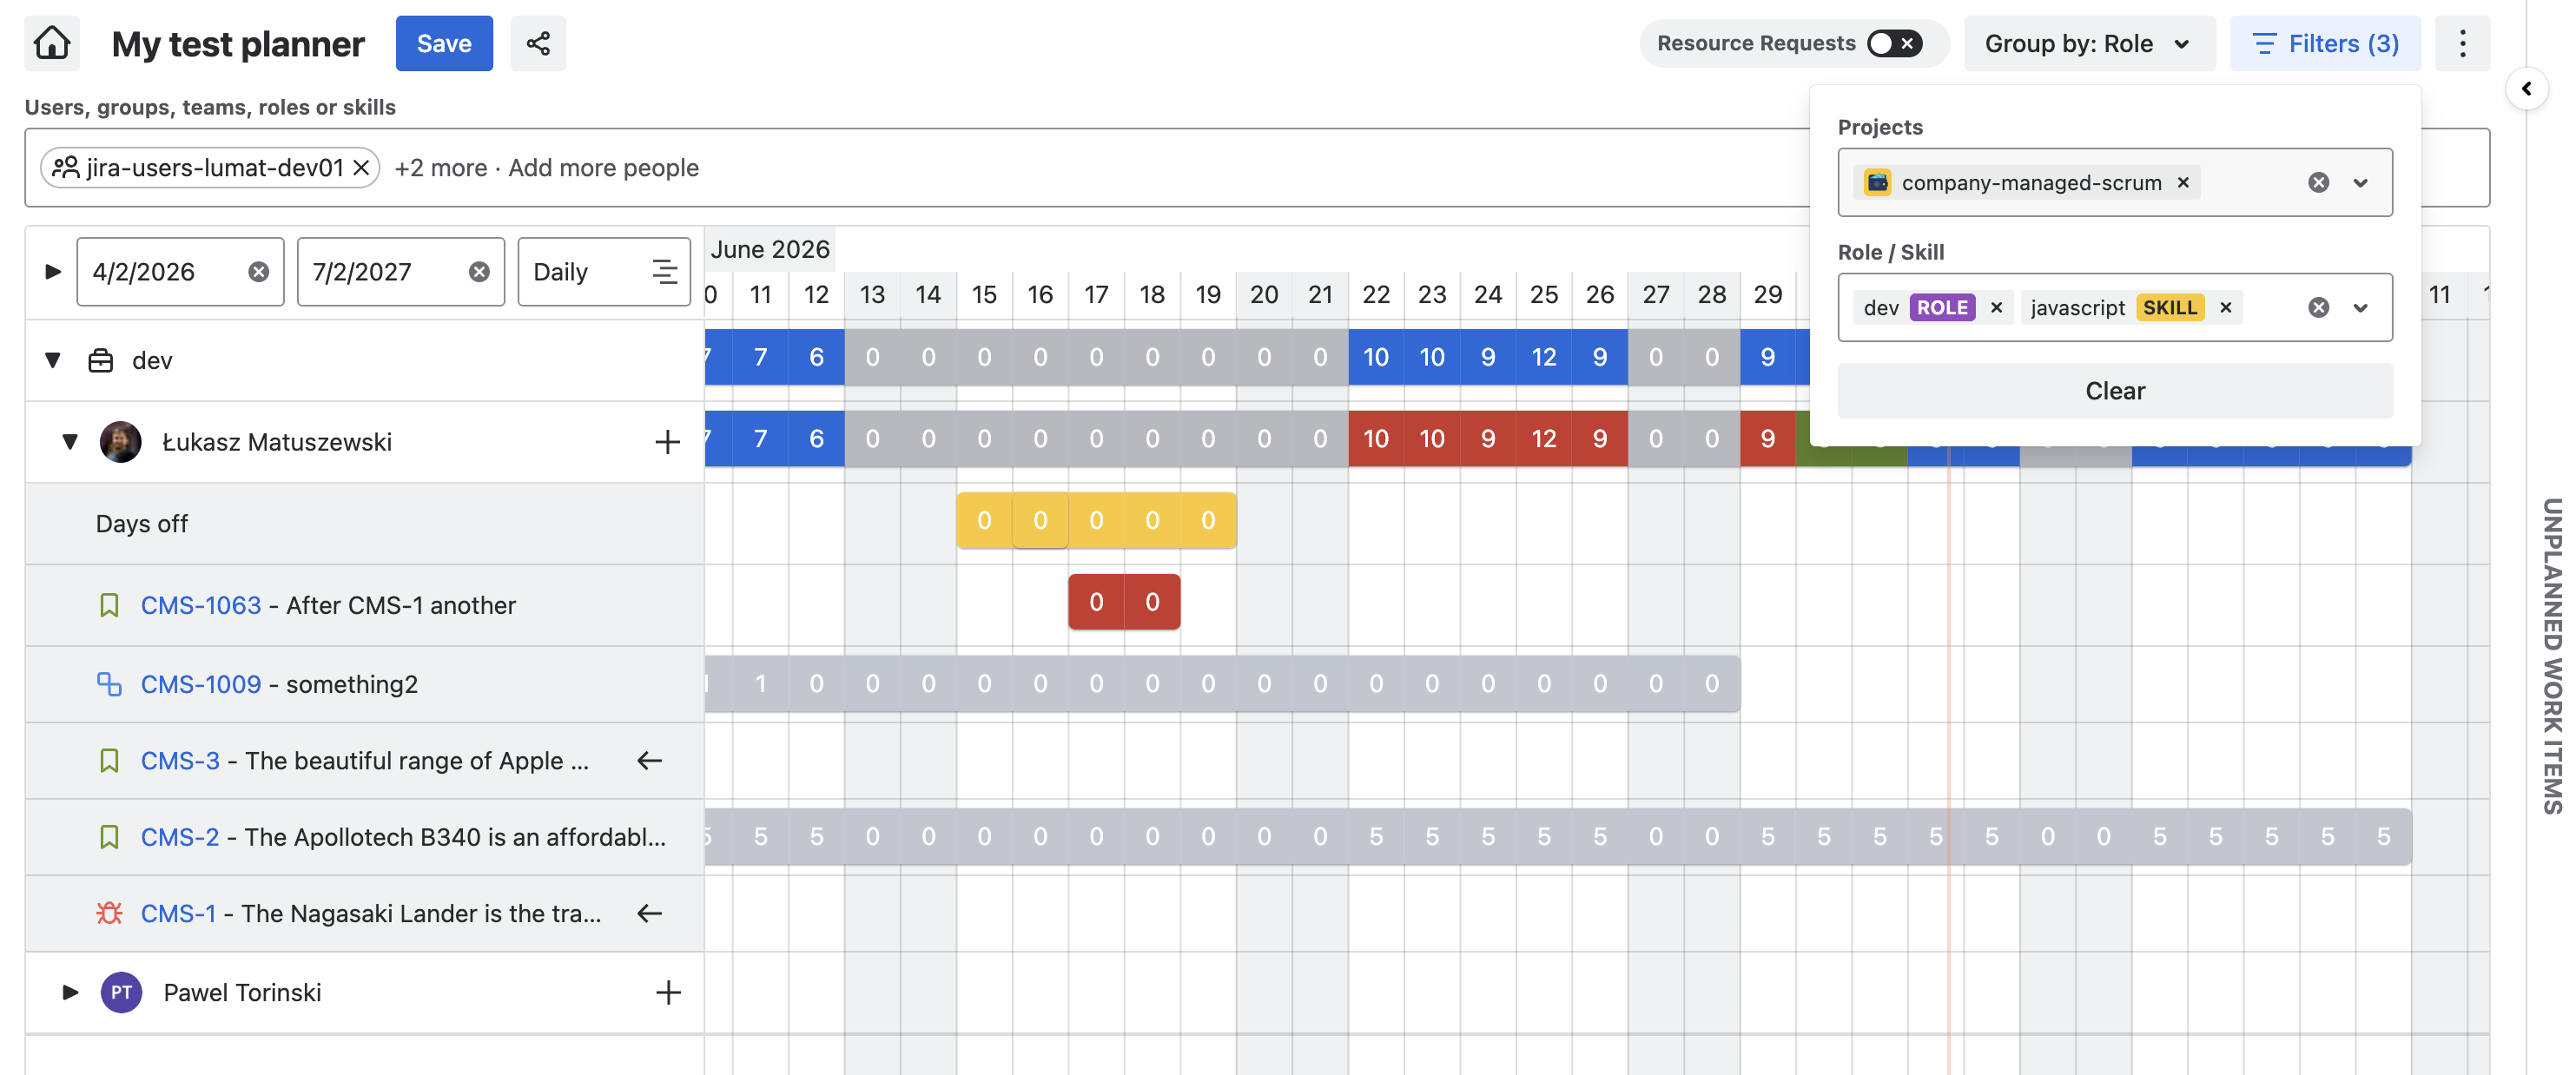Remove the javascript SKILL tag

[2226, 307]
